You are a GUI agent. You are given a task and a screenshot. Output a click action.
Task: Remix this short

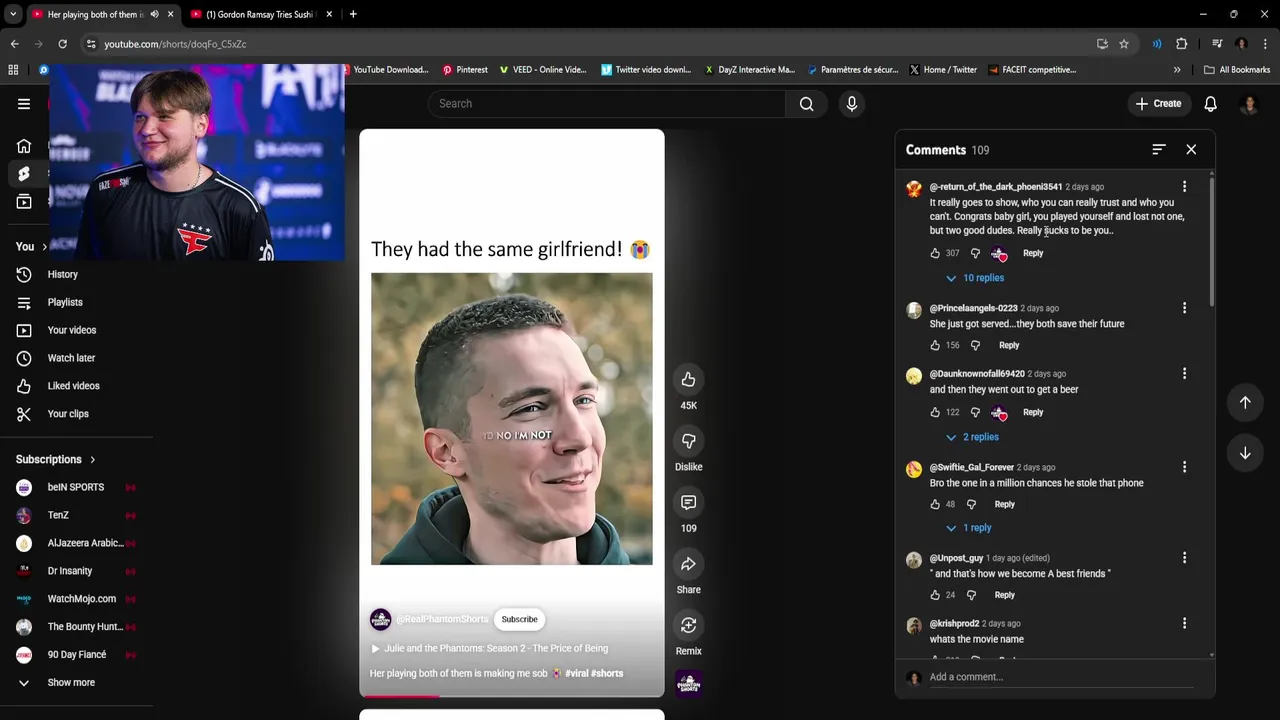coord(688,625)
